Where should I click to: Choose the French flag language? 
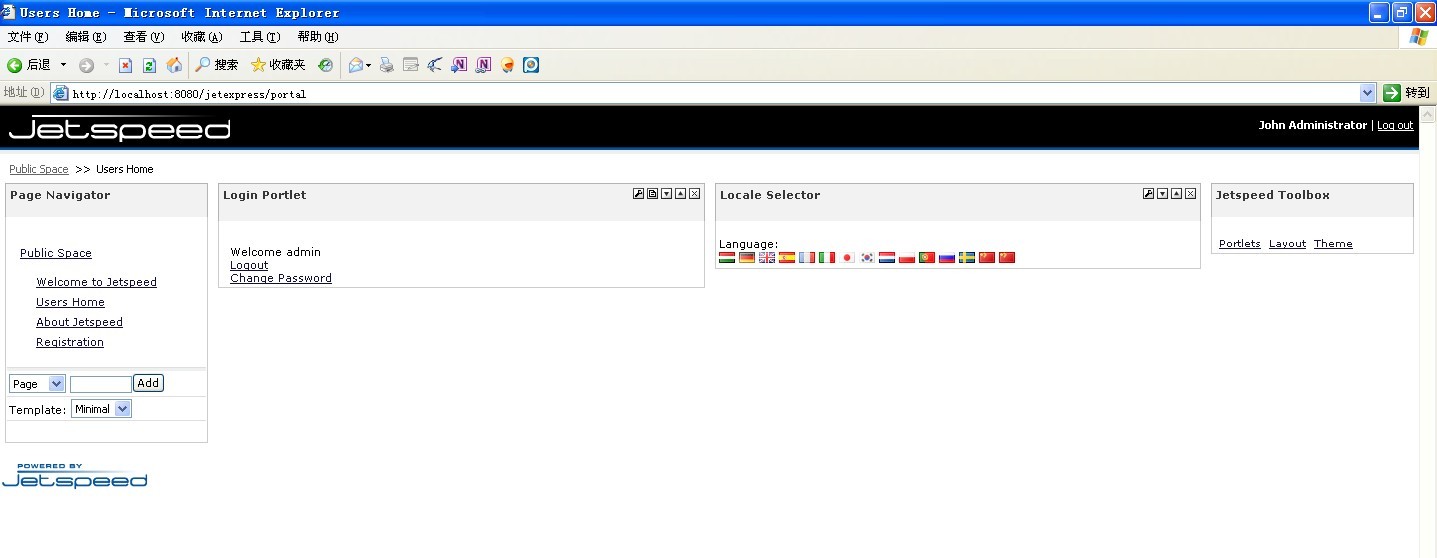click(807, 258)
